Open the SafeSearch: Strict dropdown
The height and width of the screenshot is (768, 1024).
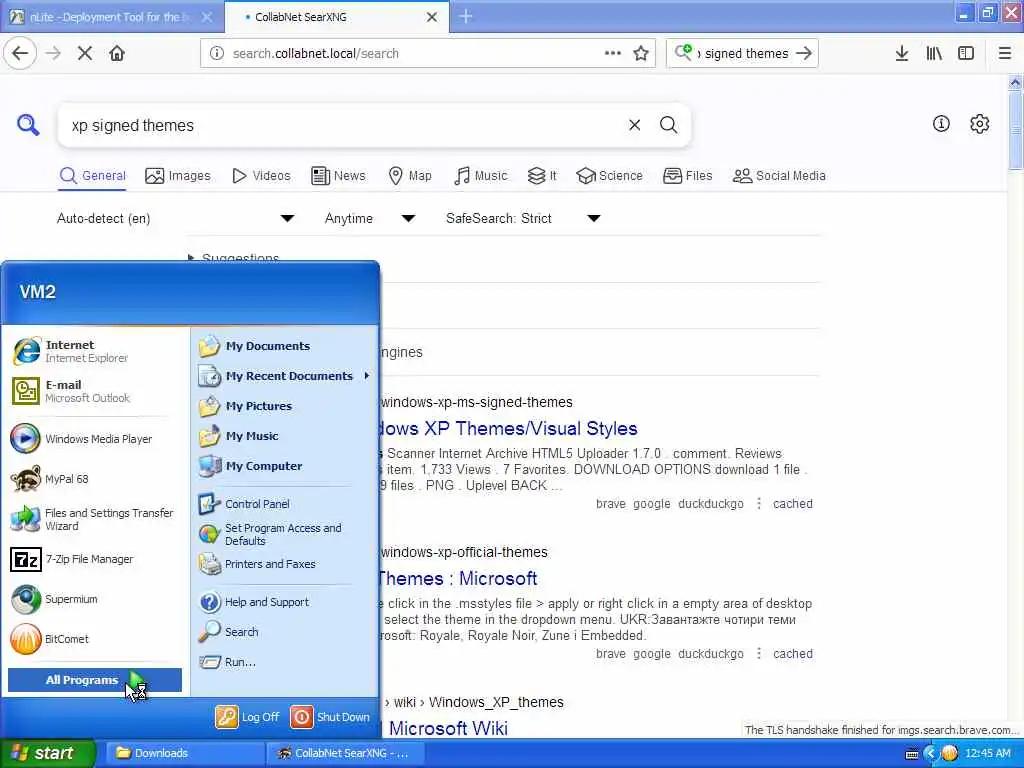coord(522,218)
